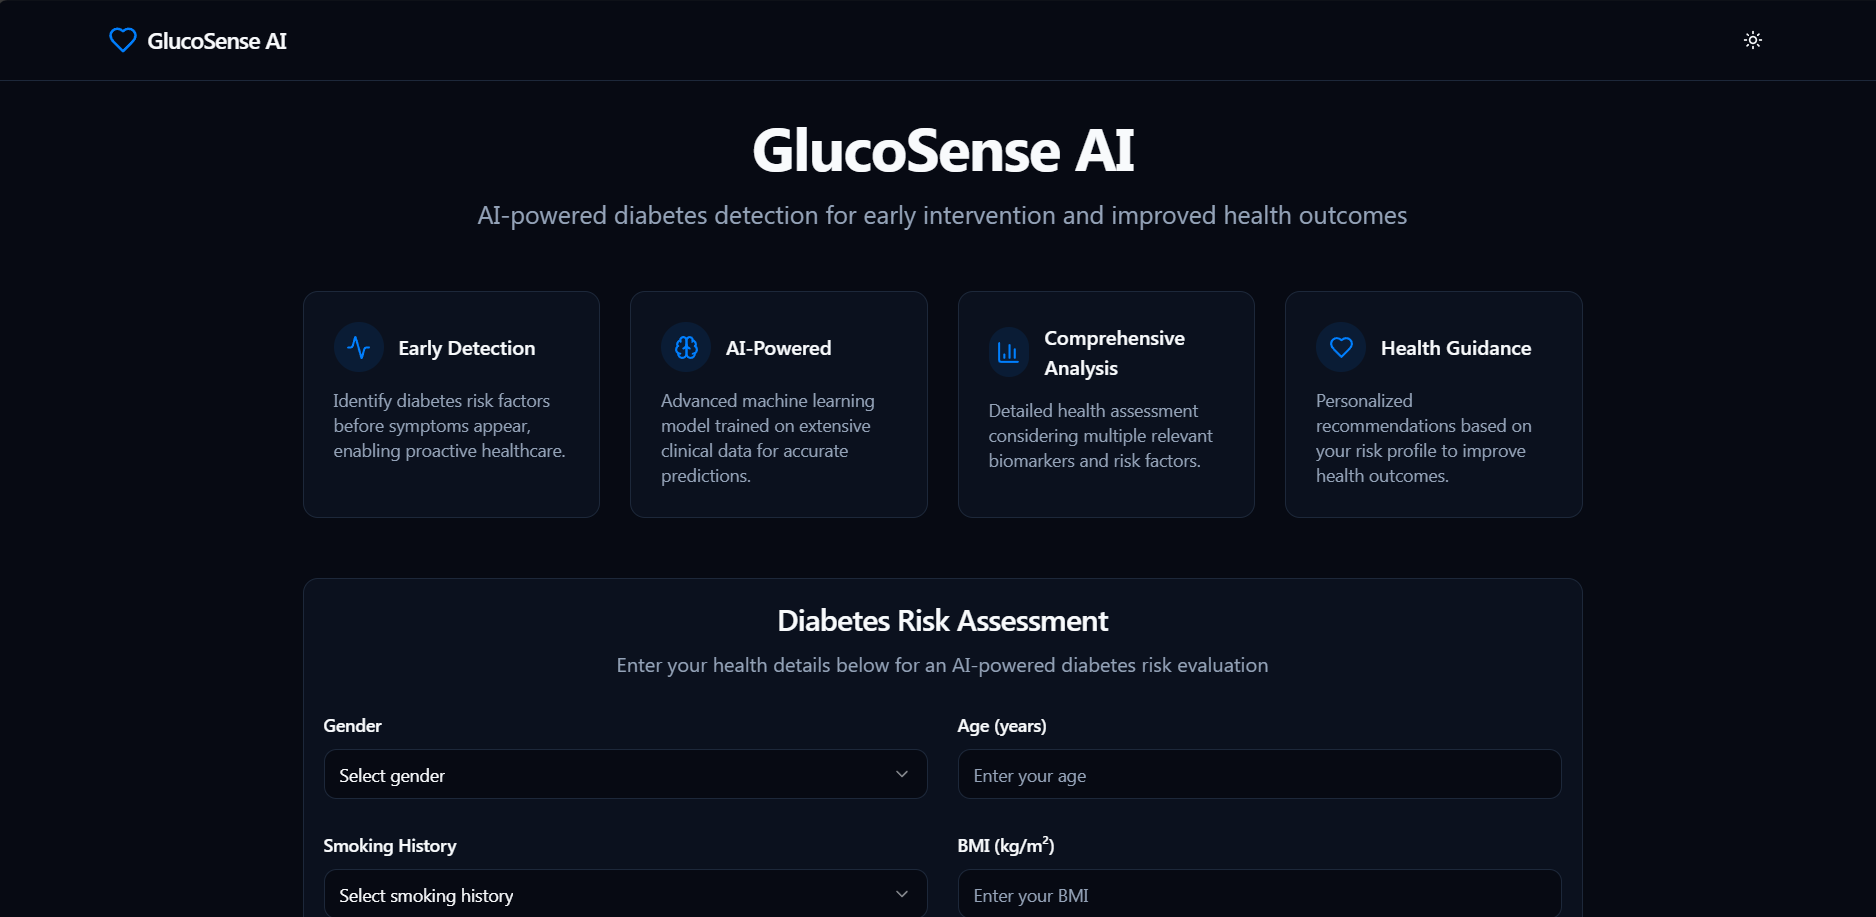The width and height of the screenshot is (1876, 917).
Task: Click the Age (years) field label
Action: (1001, 726)
